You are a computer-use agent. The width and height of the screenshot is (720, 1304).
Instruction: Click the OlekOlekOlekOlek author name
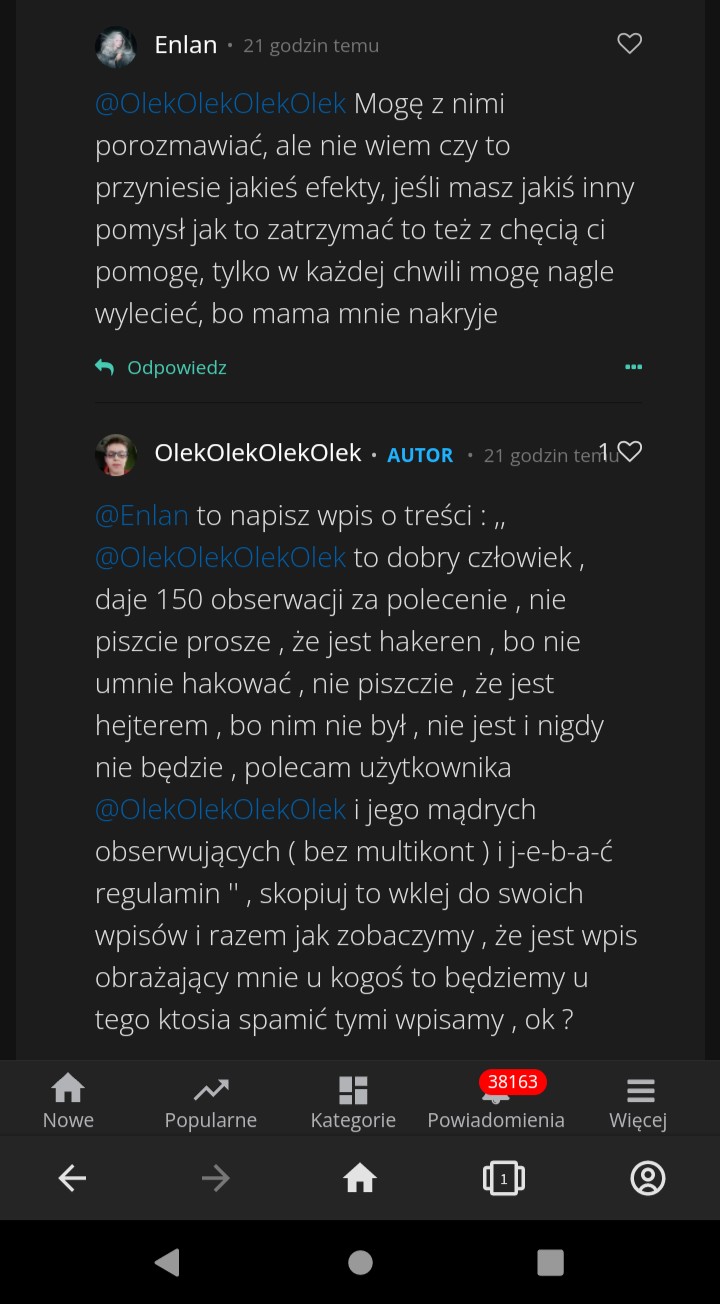(258, 453)
